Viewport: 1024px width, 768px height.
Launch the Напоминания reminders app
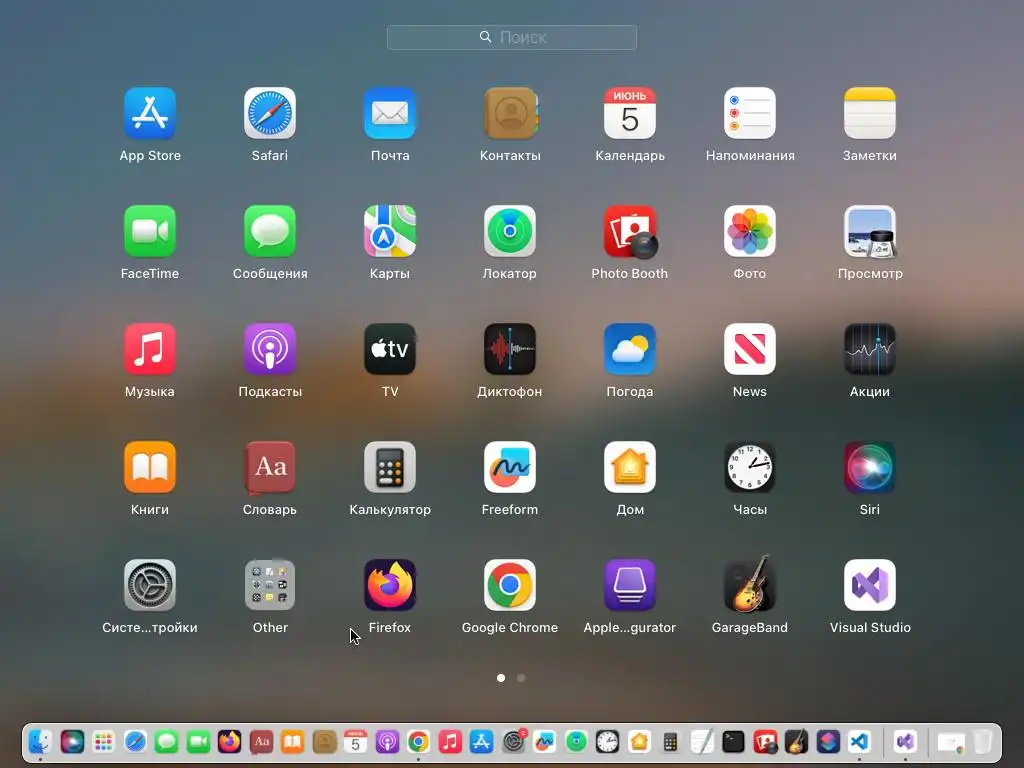click(x=750, y=114)
